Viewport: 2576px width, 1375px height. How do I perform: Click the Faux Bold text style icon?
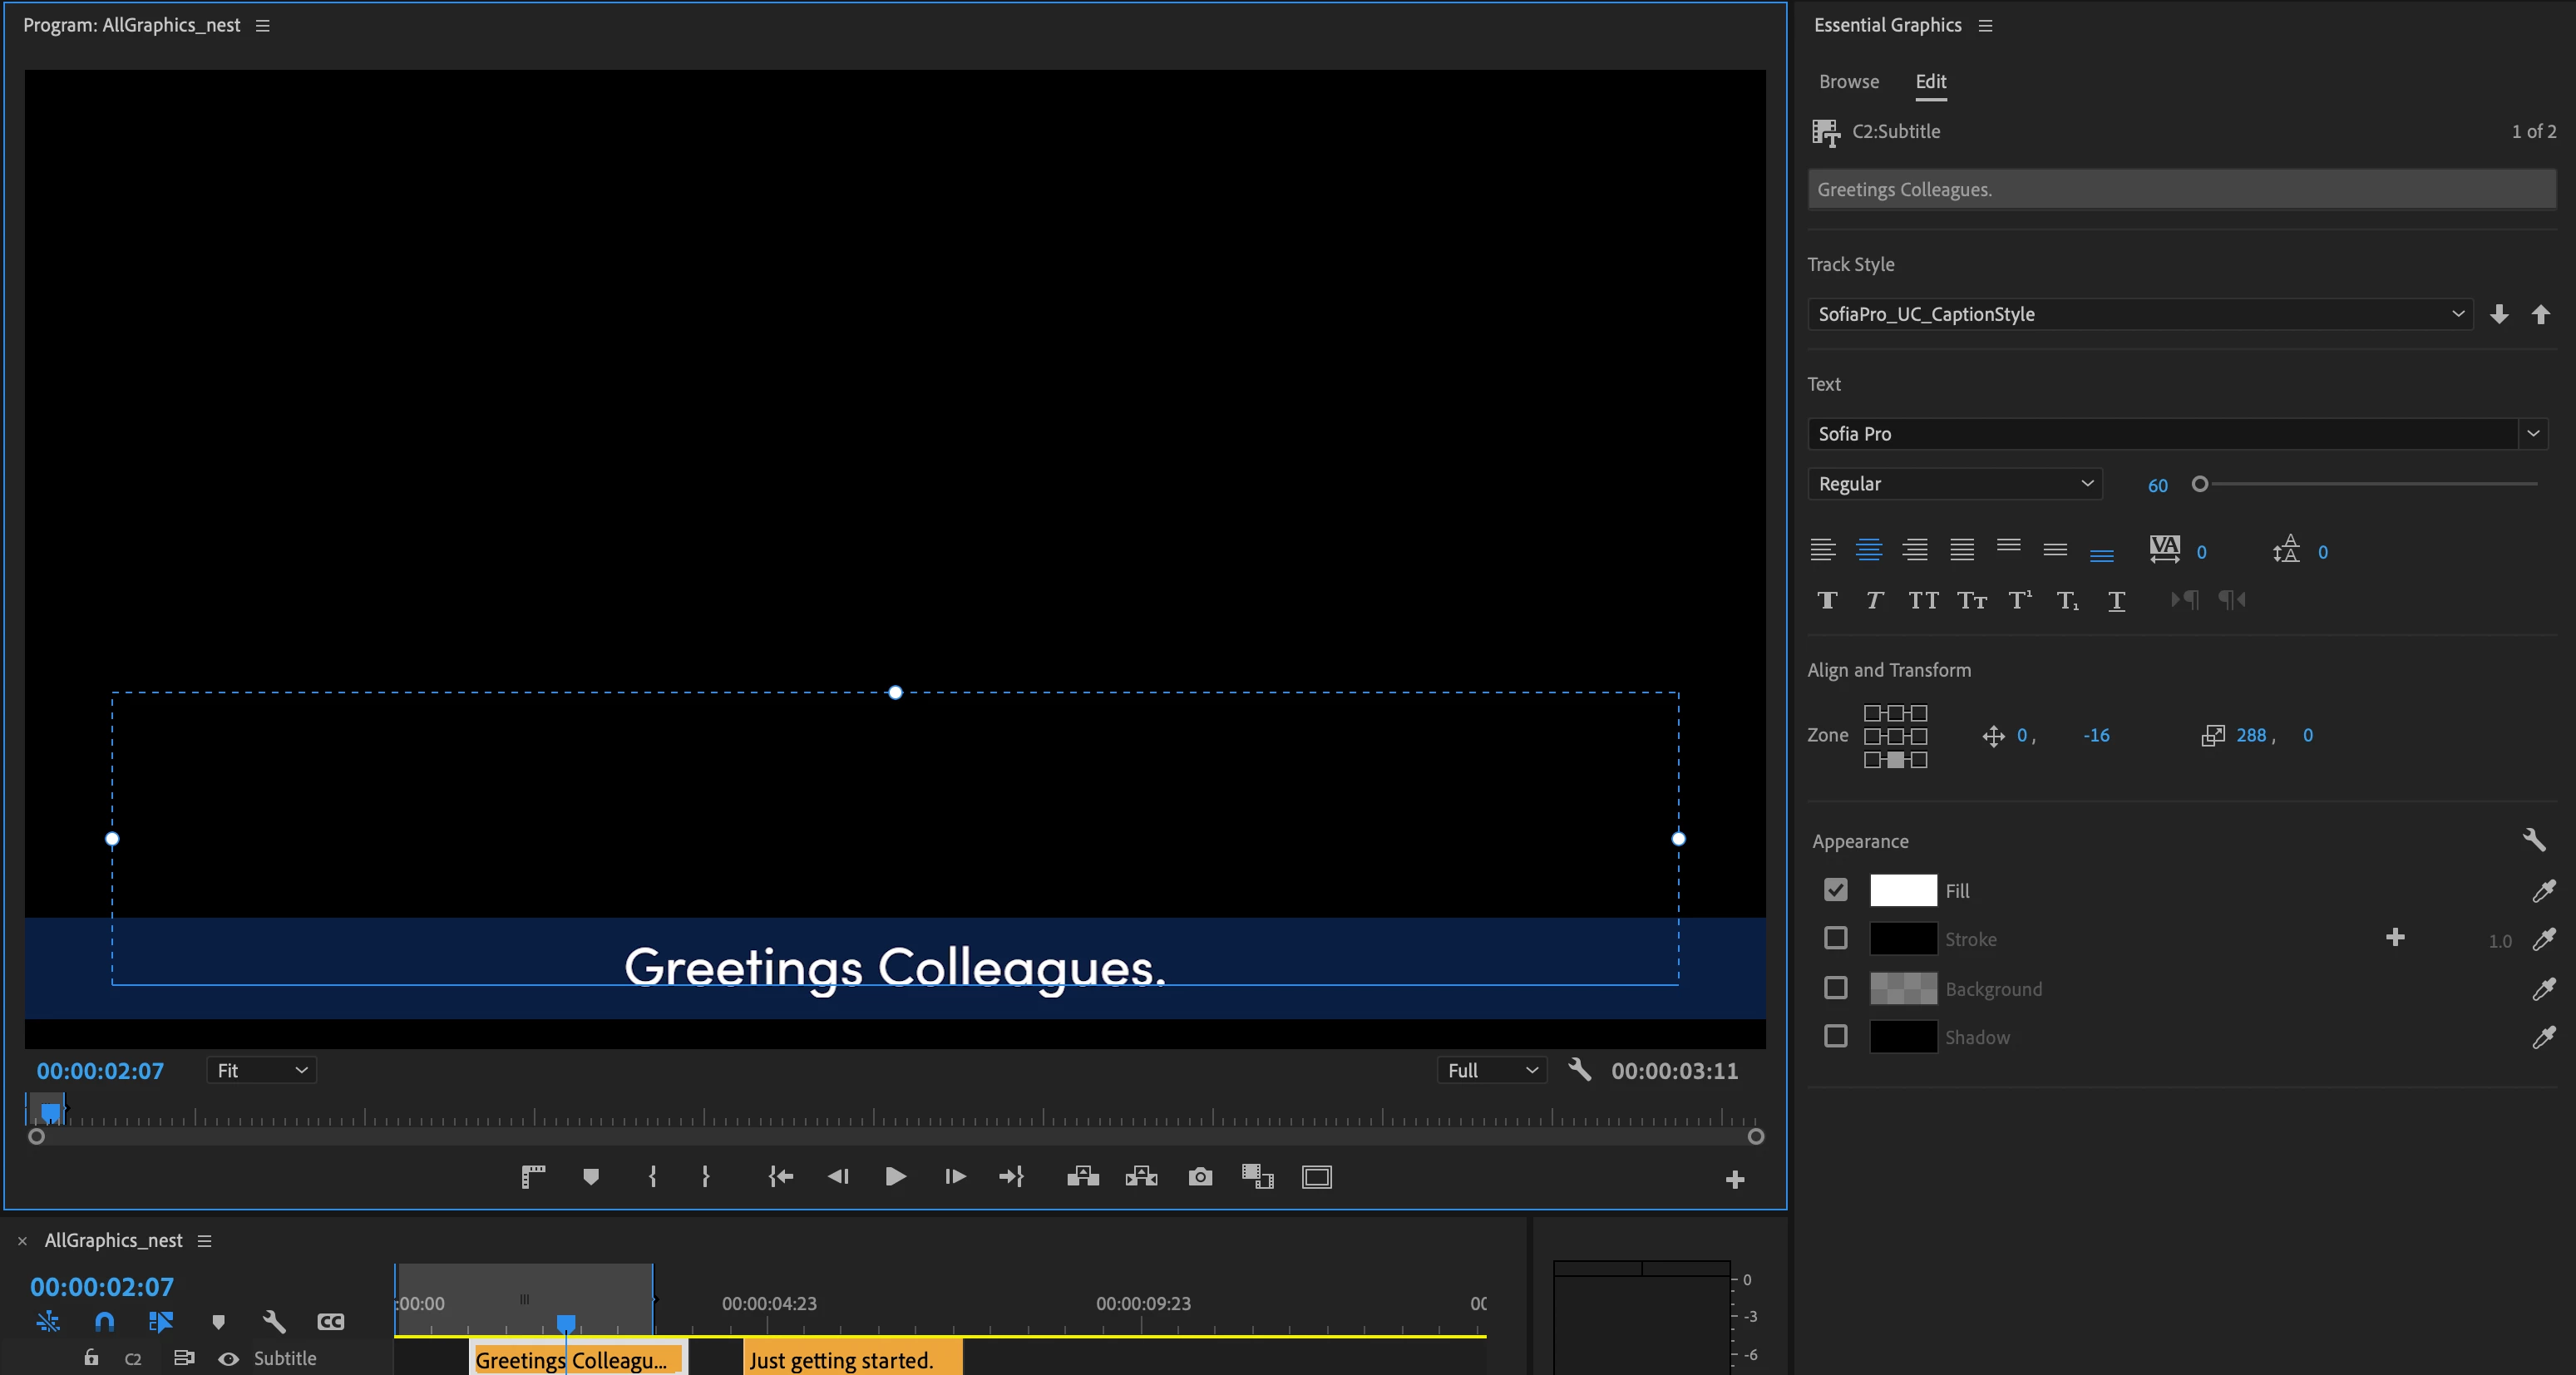click(1827, 600)
